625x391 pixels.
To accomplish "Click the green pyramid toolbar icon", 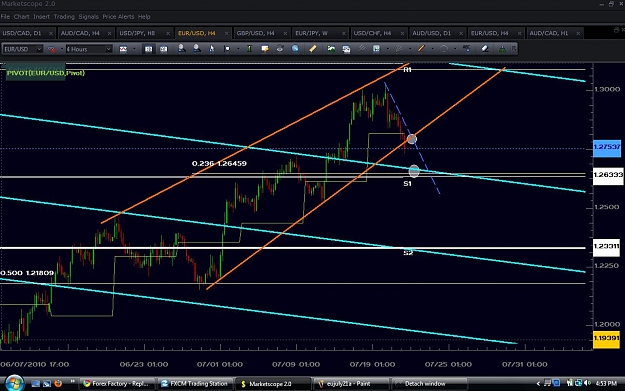I will (x=502, y=49).
